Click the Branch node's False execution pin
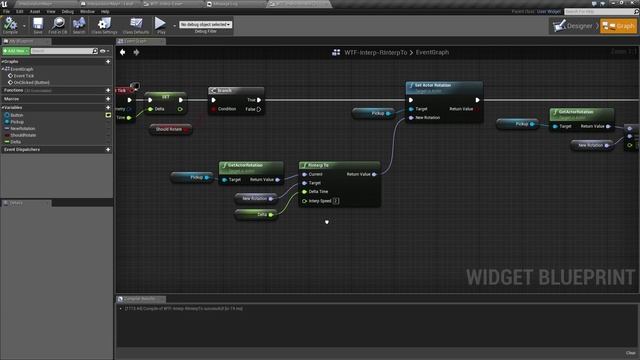 point(259,109)
